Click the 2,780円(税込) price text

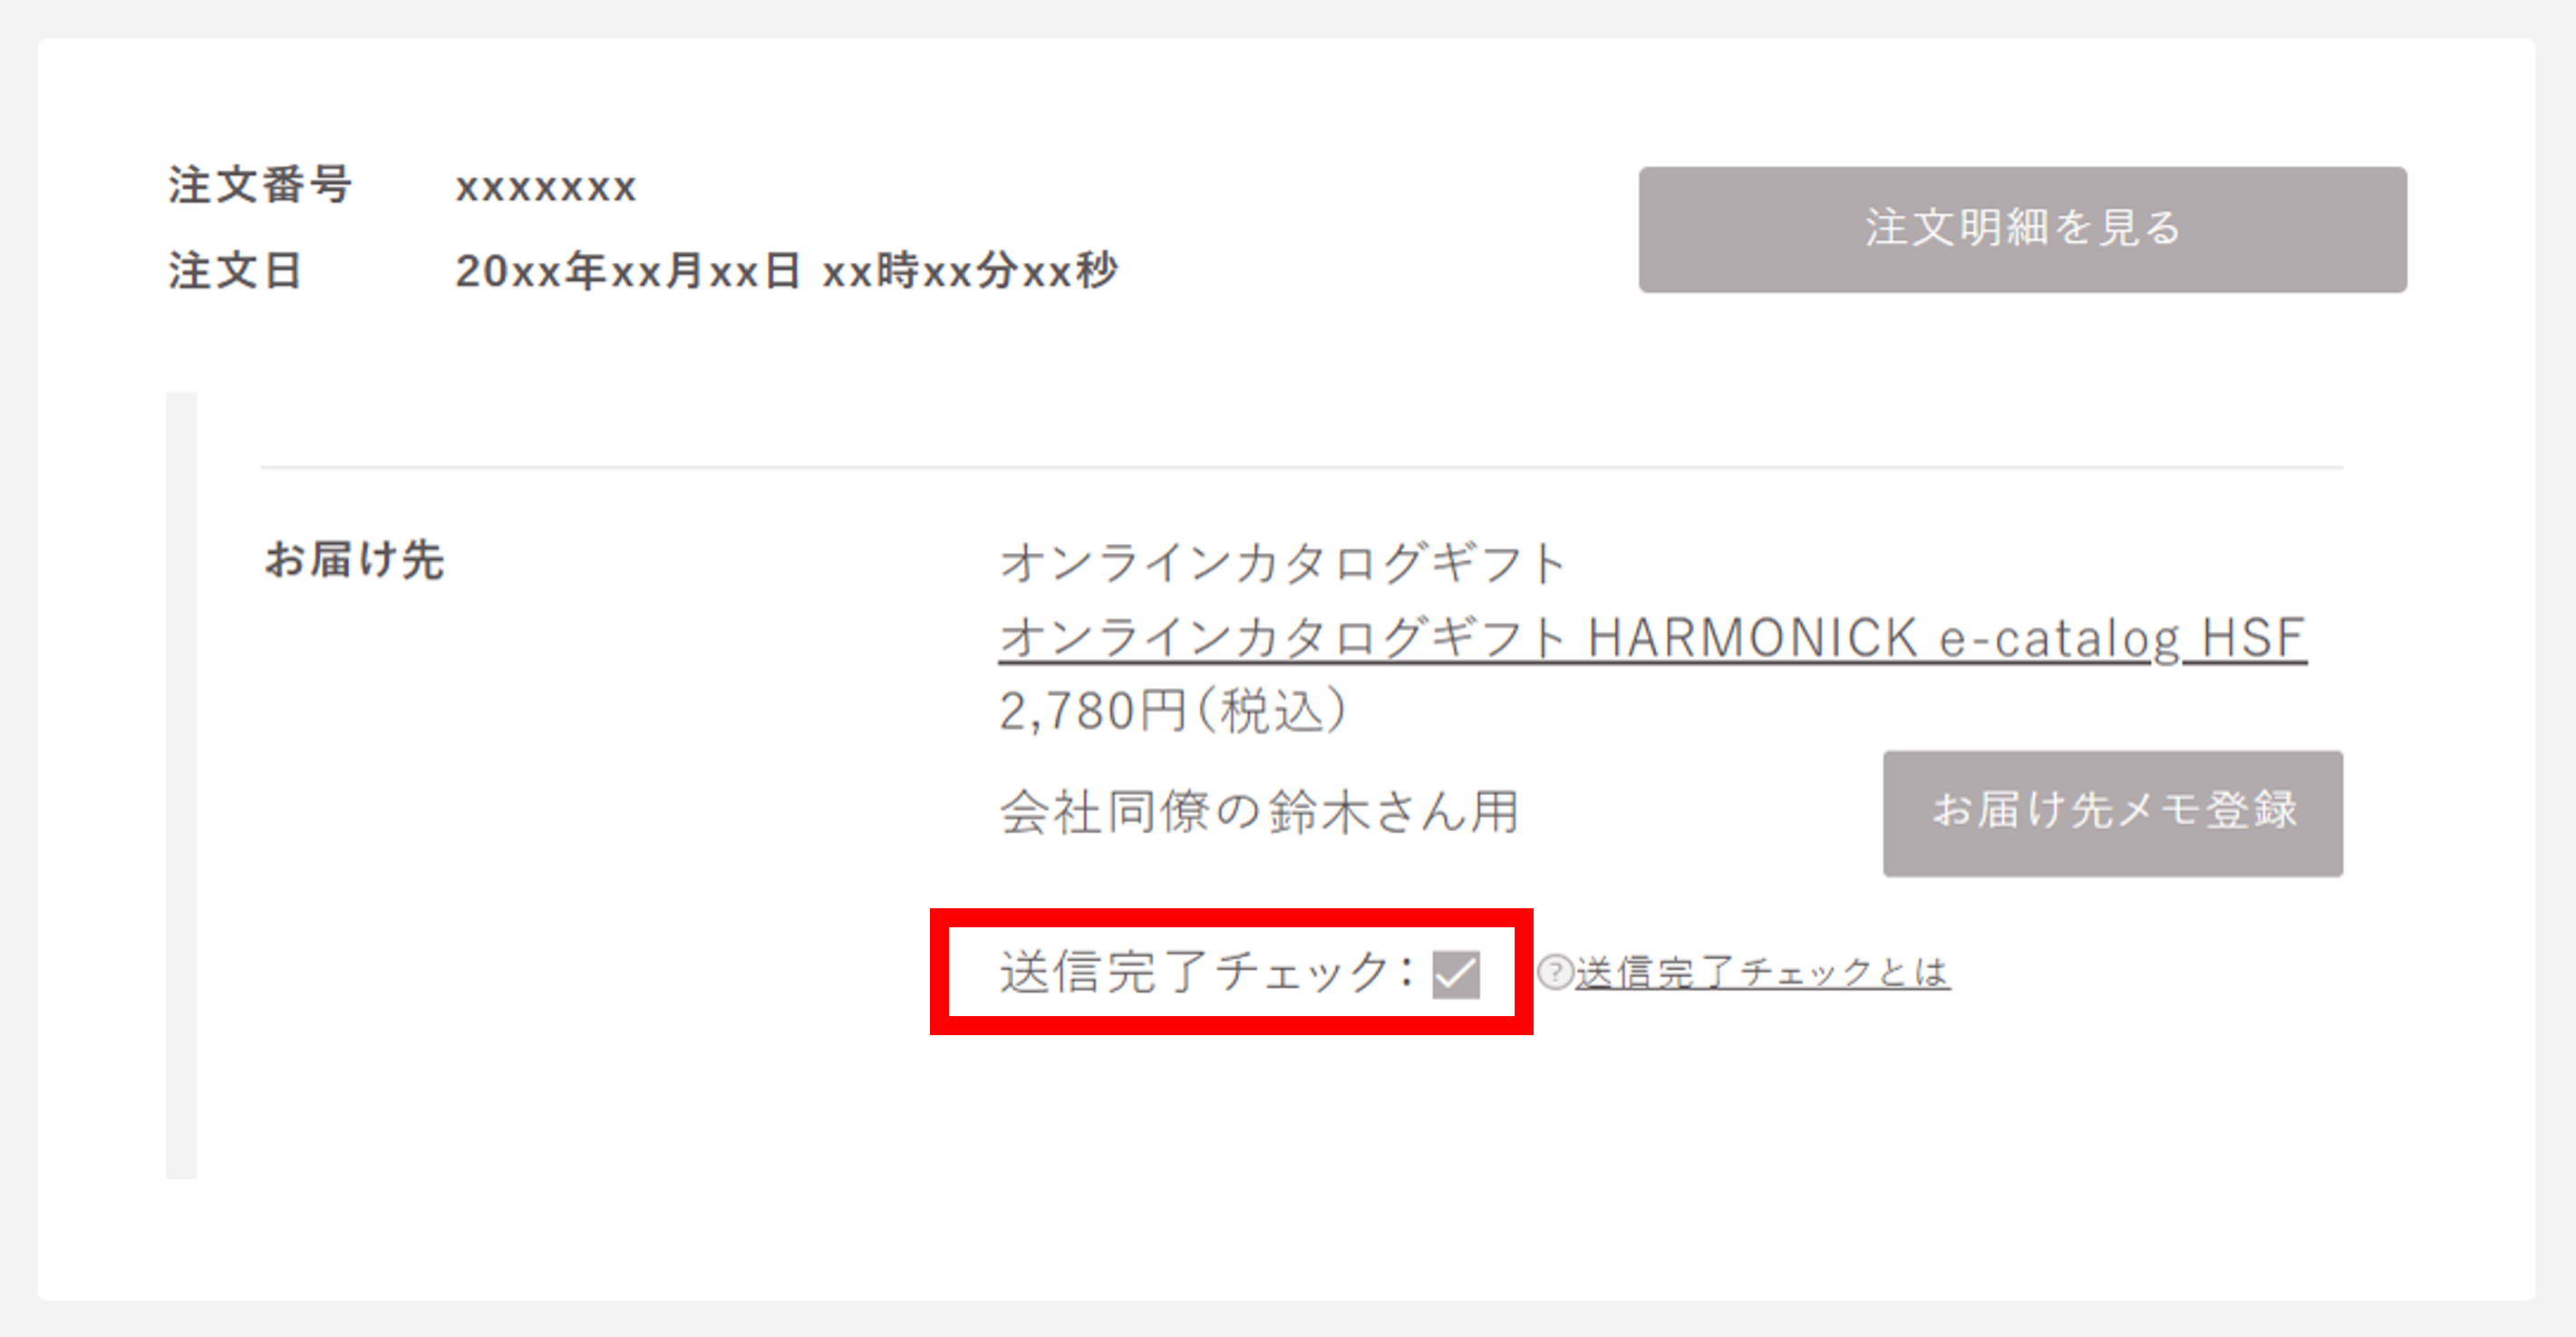1173,711
